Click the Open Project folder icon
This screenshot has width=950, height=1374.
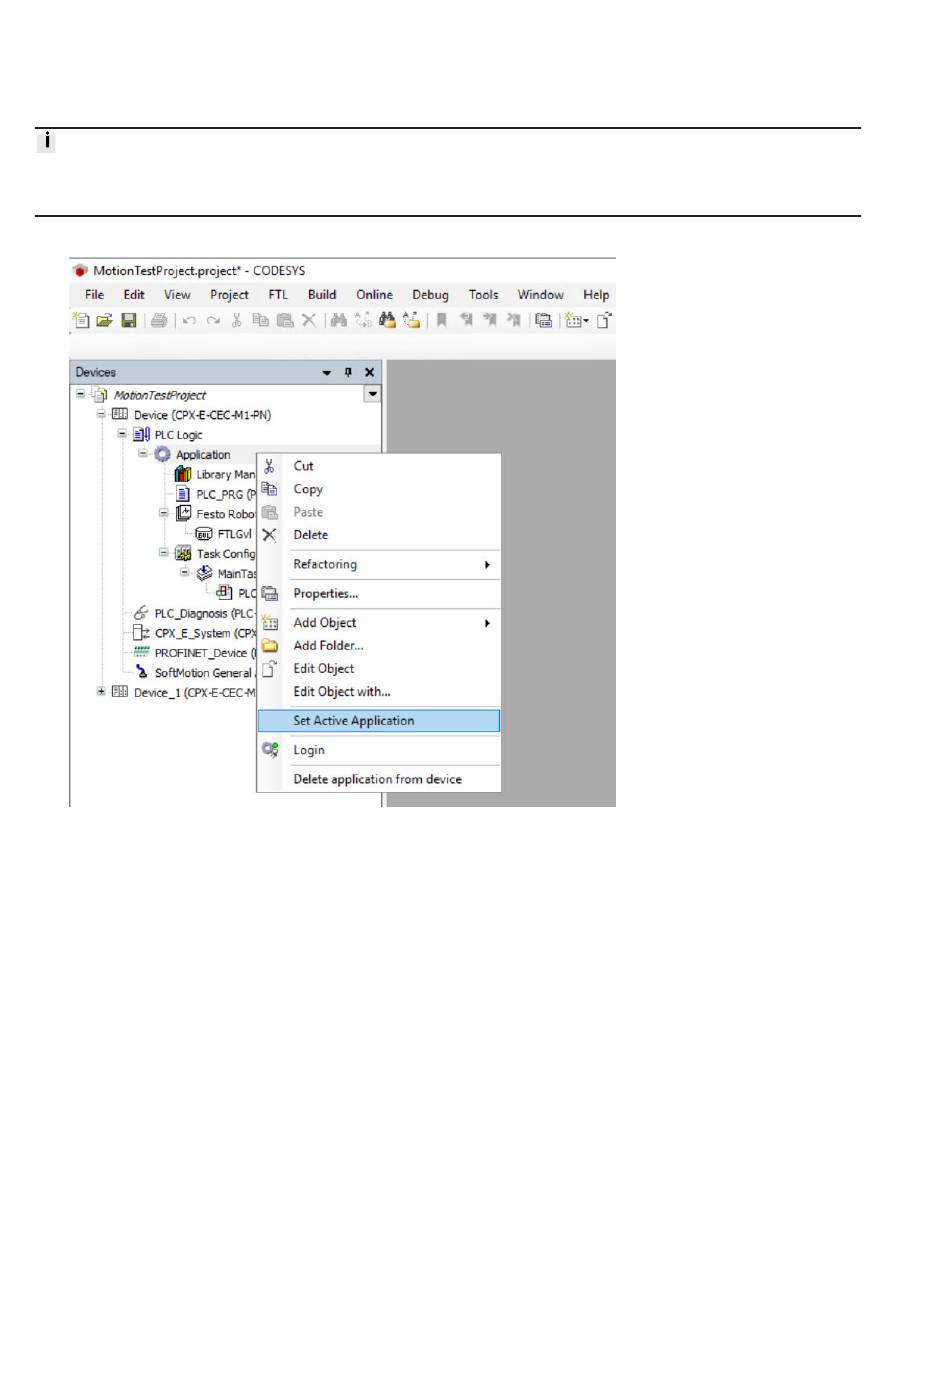[x=104, y=320]
